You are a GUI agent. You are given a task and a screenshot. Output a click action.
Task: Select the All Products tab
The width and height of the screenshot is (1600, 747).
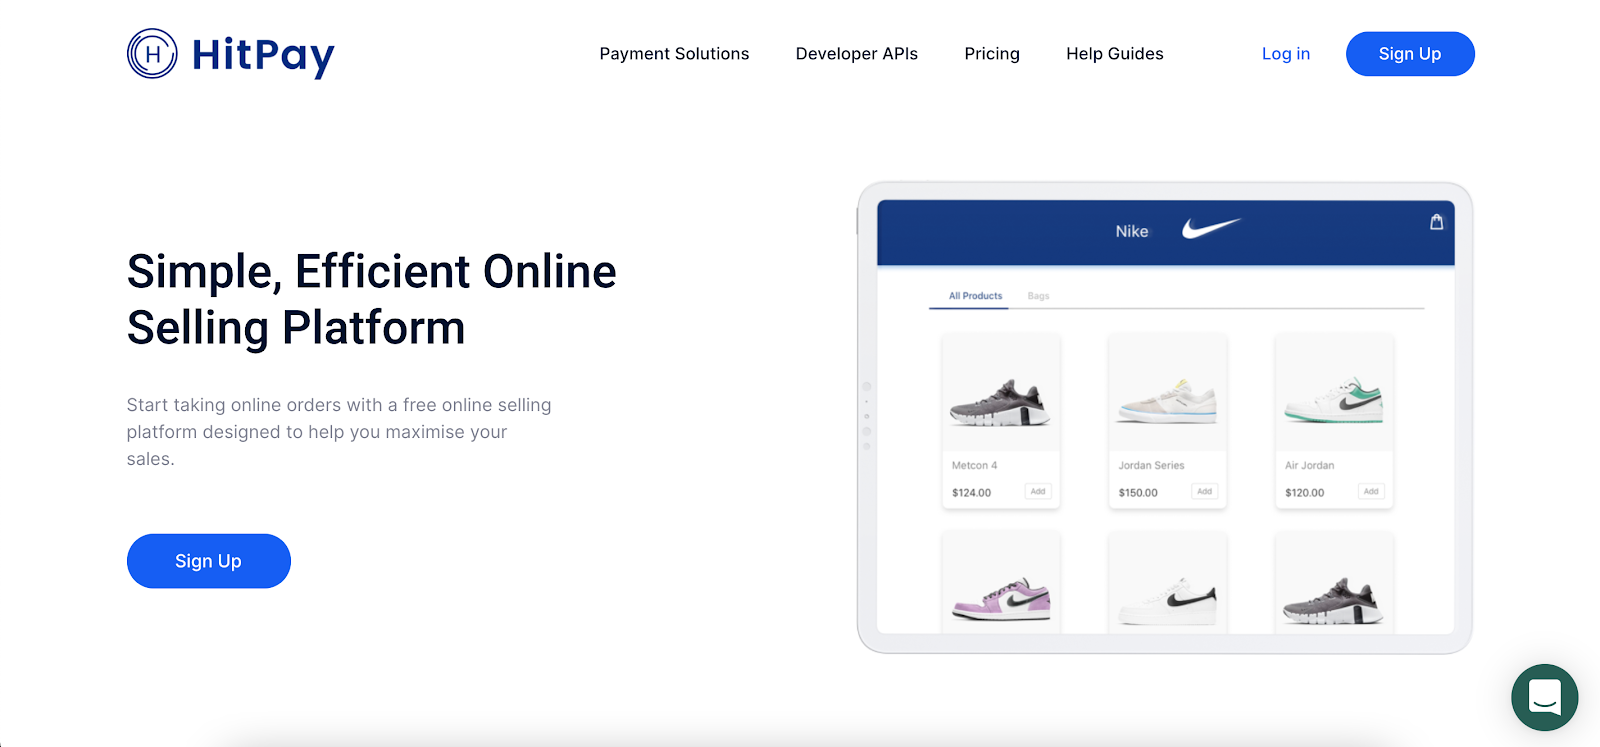tap(975, 296)
